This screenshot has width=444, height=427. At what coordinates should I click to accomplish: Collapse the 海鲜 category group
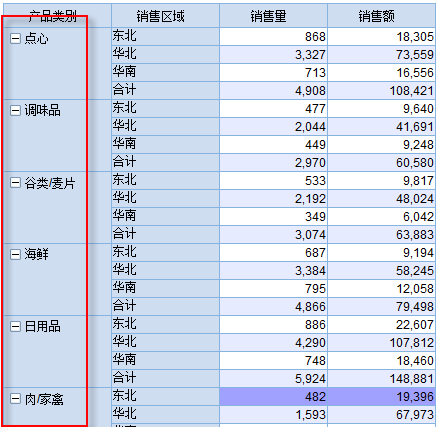[15, 255]
